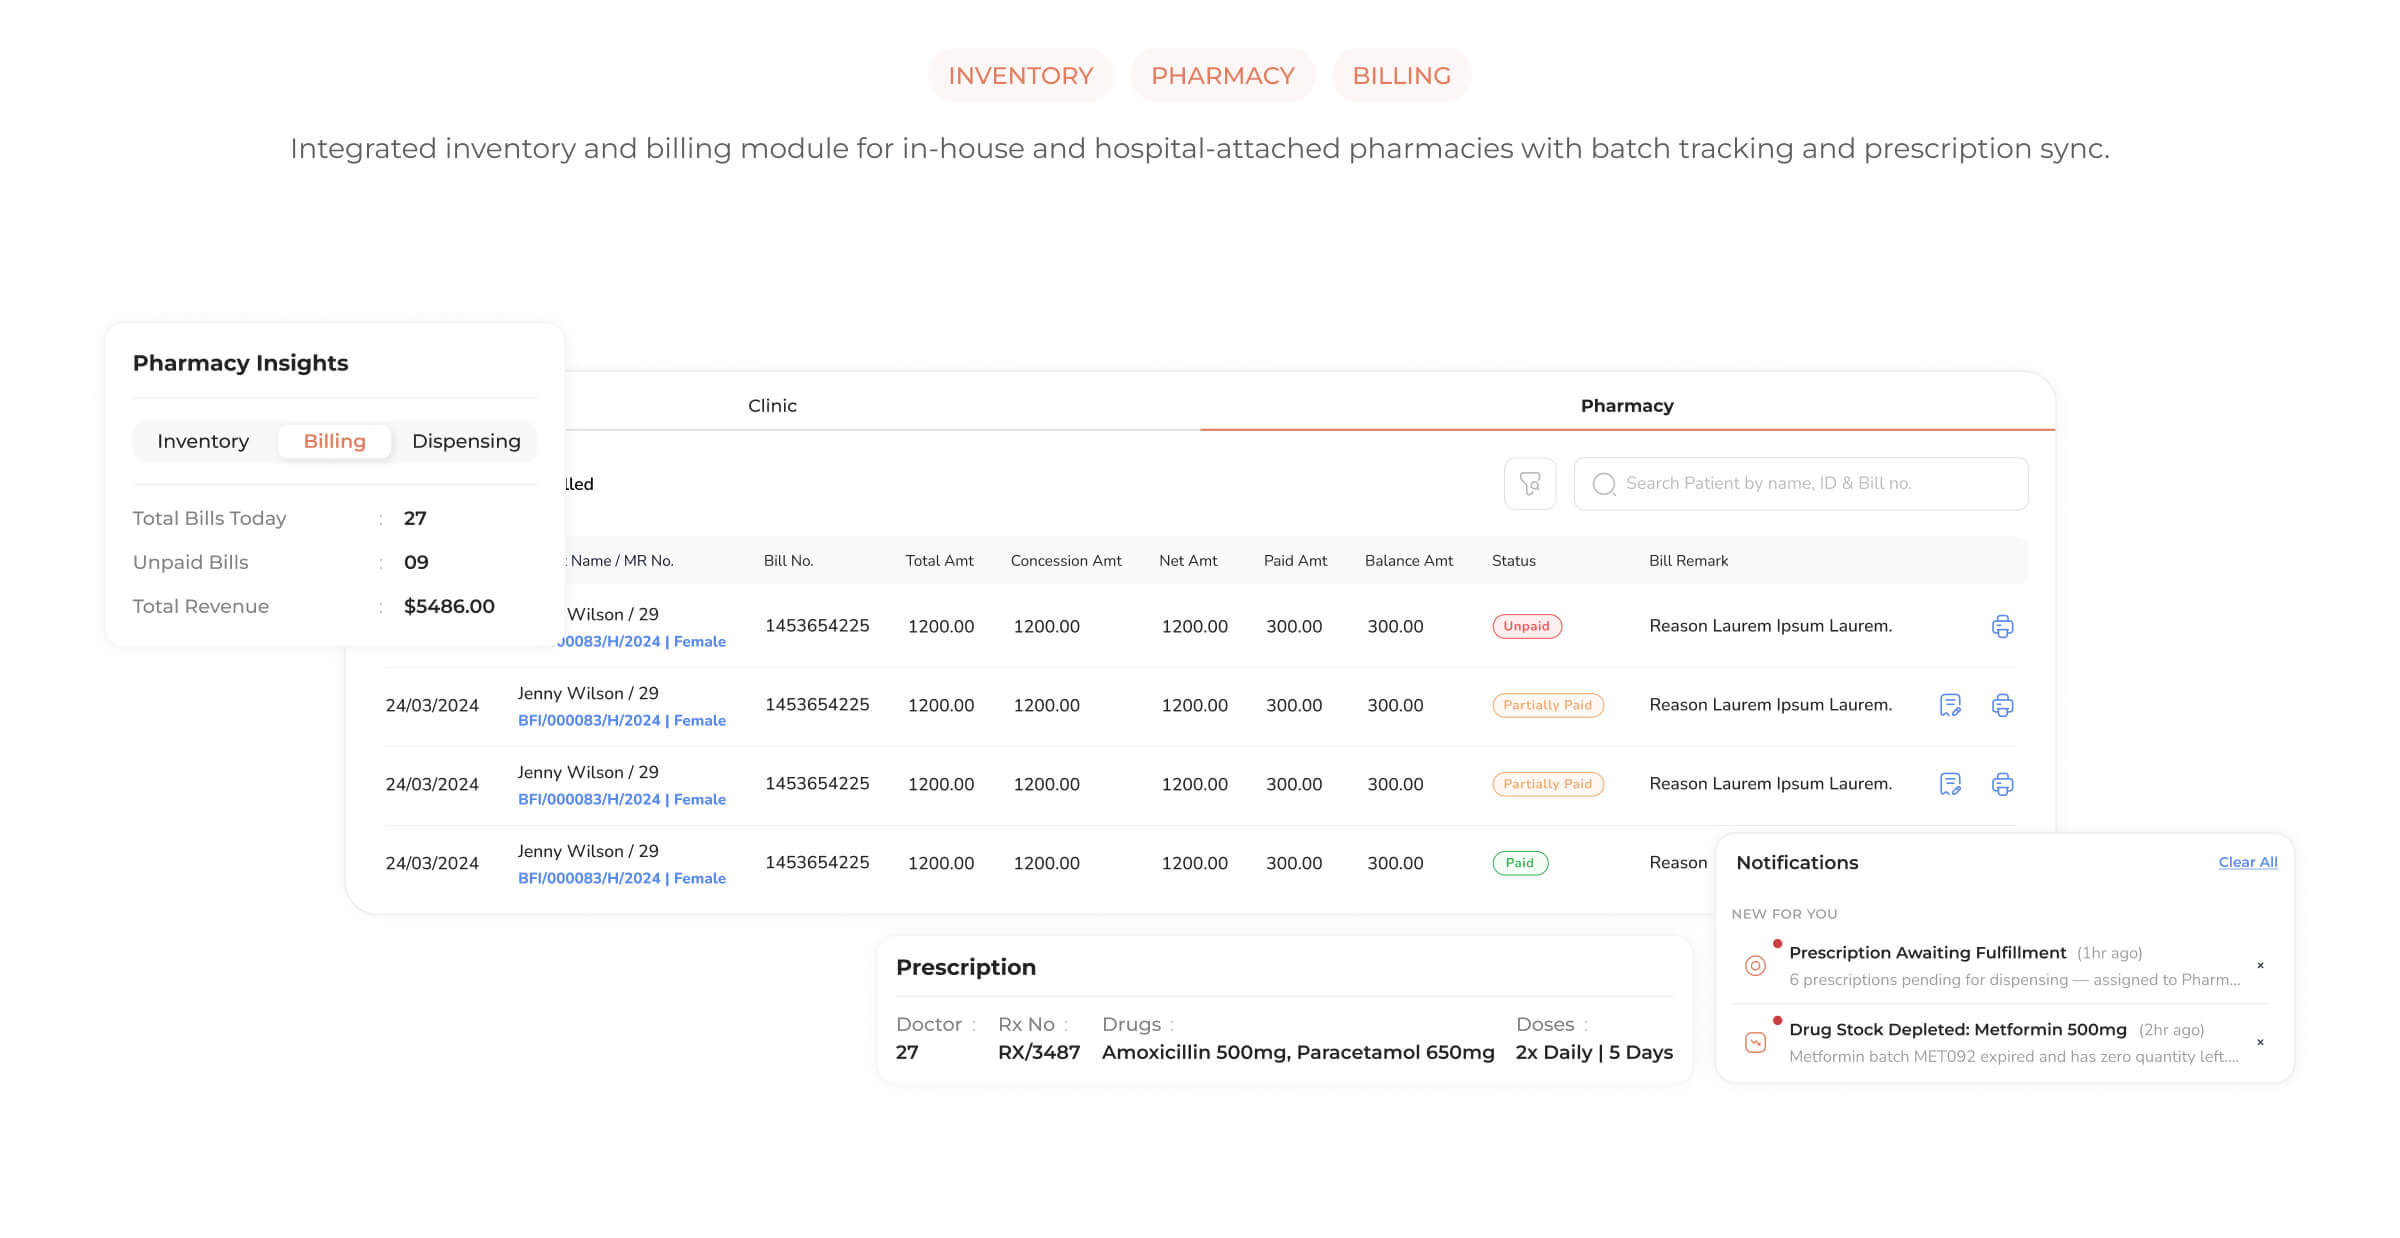Open the Pharmacy tab

click(1626, 405)
